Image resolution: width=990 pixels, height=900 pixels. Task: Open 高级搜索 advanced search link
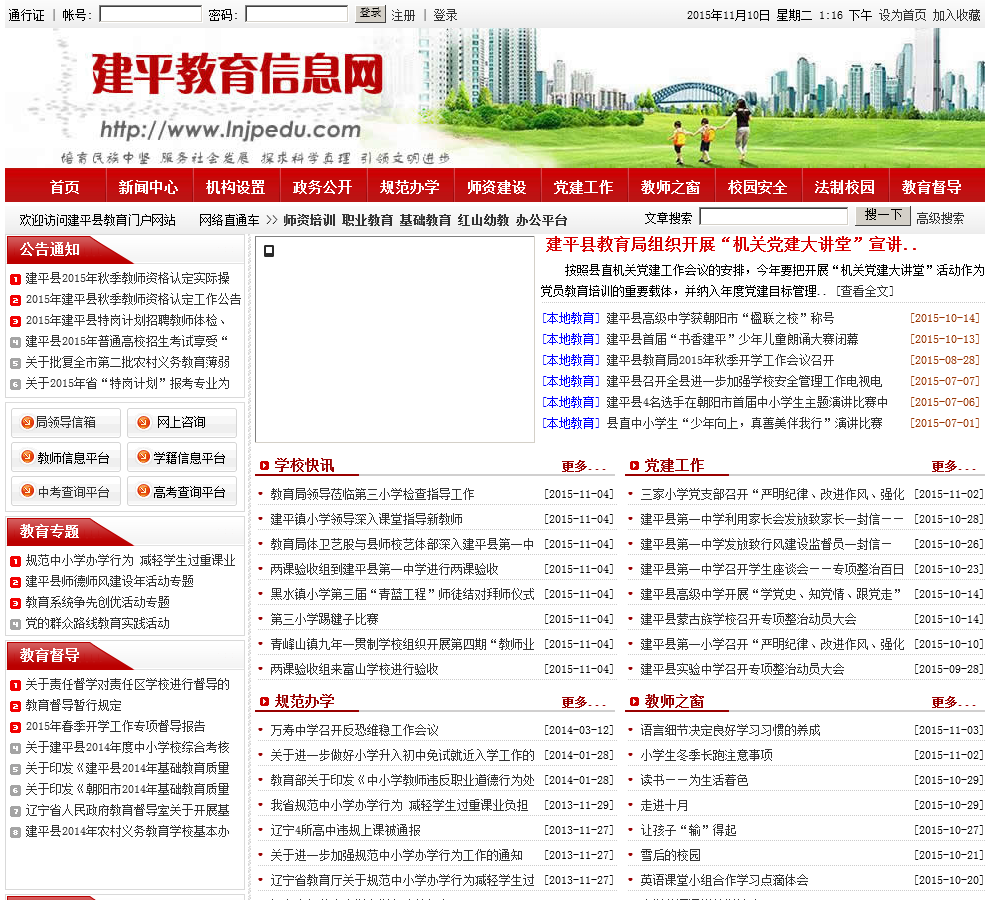click(940, 219)
